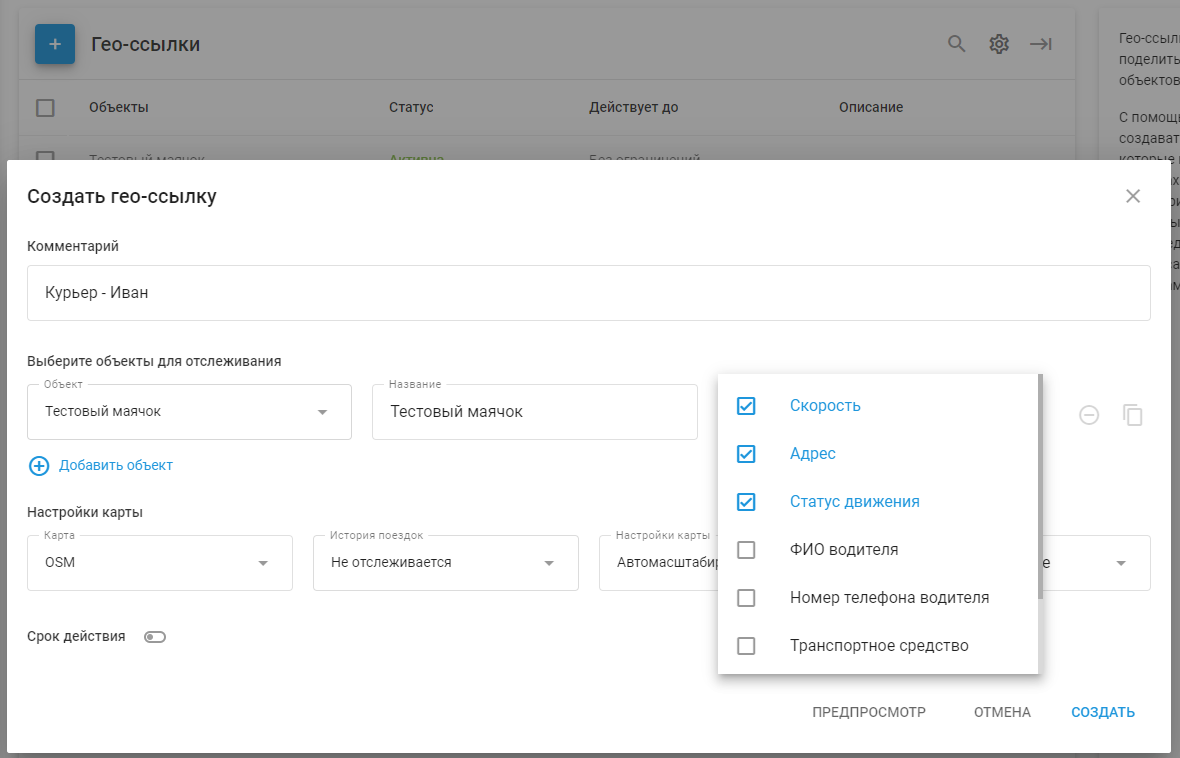This screenshot has width=1180, height=758.
Task: Check the Транспортное средство checkbox
Action: [x=746, y=647]
